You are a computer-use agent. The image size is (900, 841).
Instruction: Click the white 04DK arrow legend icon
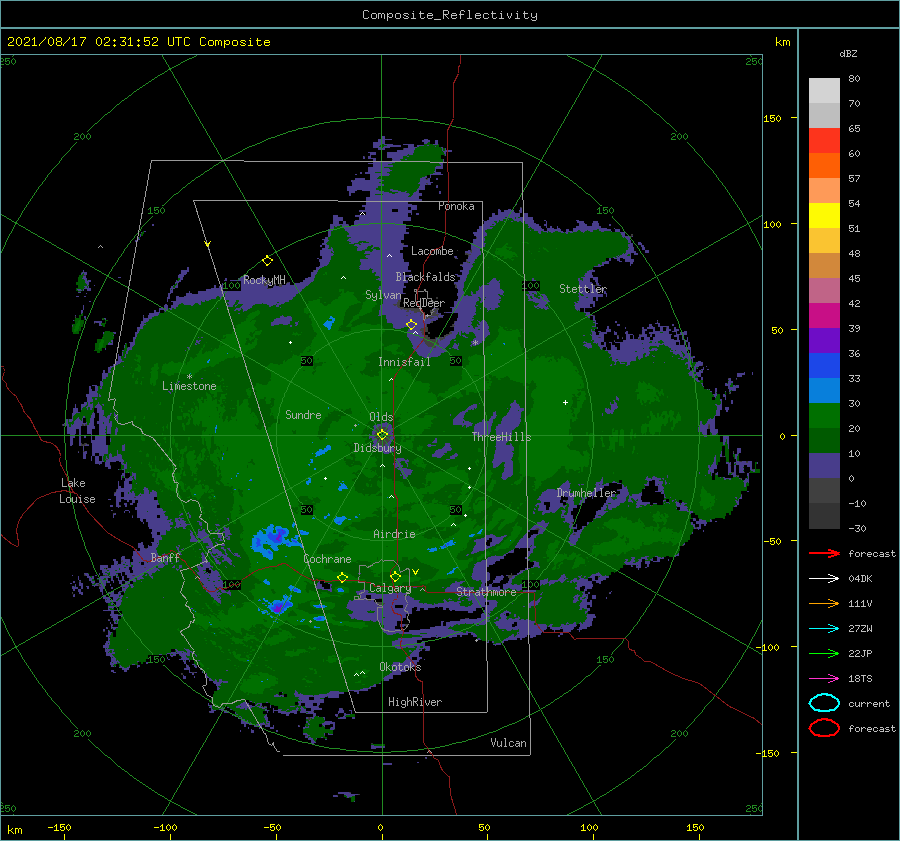coord(824,578)
